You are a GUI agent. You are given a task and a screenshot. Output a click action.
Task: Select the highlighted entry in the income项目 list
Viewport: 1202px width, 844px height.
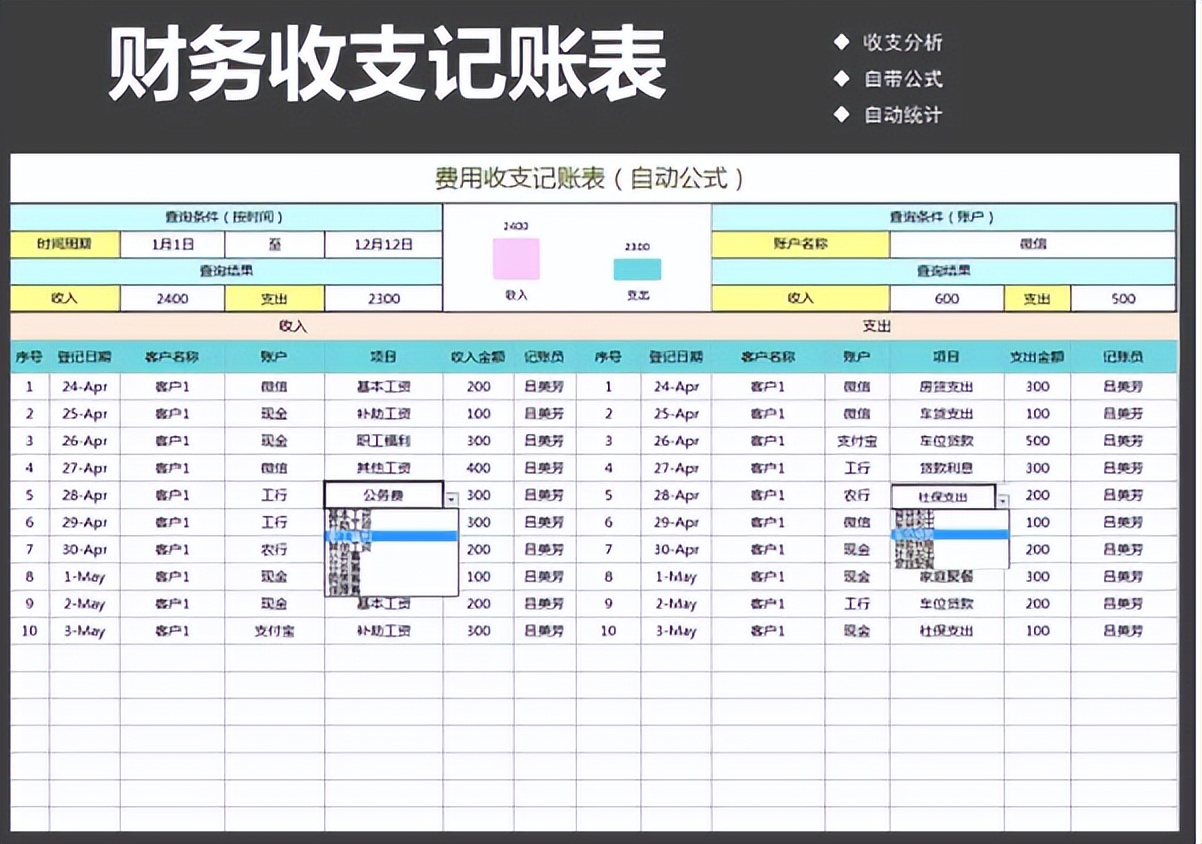click(390, 536)
